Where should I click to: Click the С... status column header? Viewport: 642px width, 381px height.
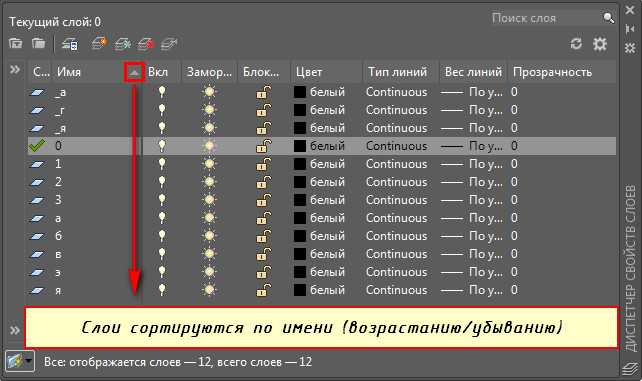41,72
